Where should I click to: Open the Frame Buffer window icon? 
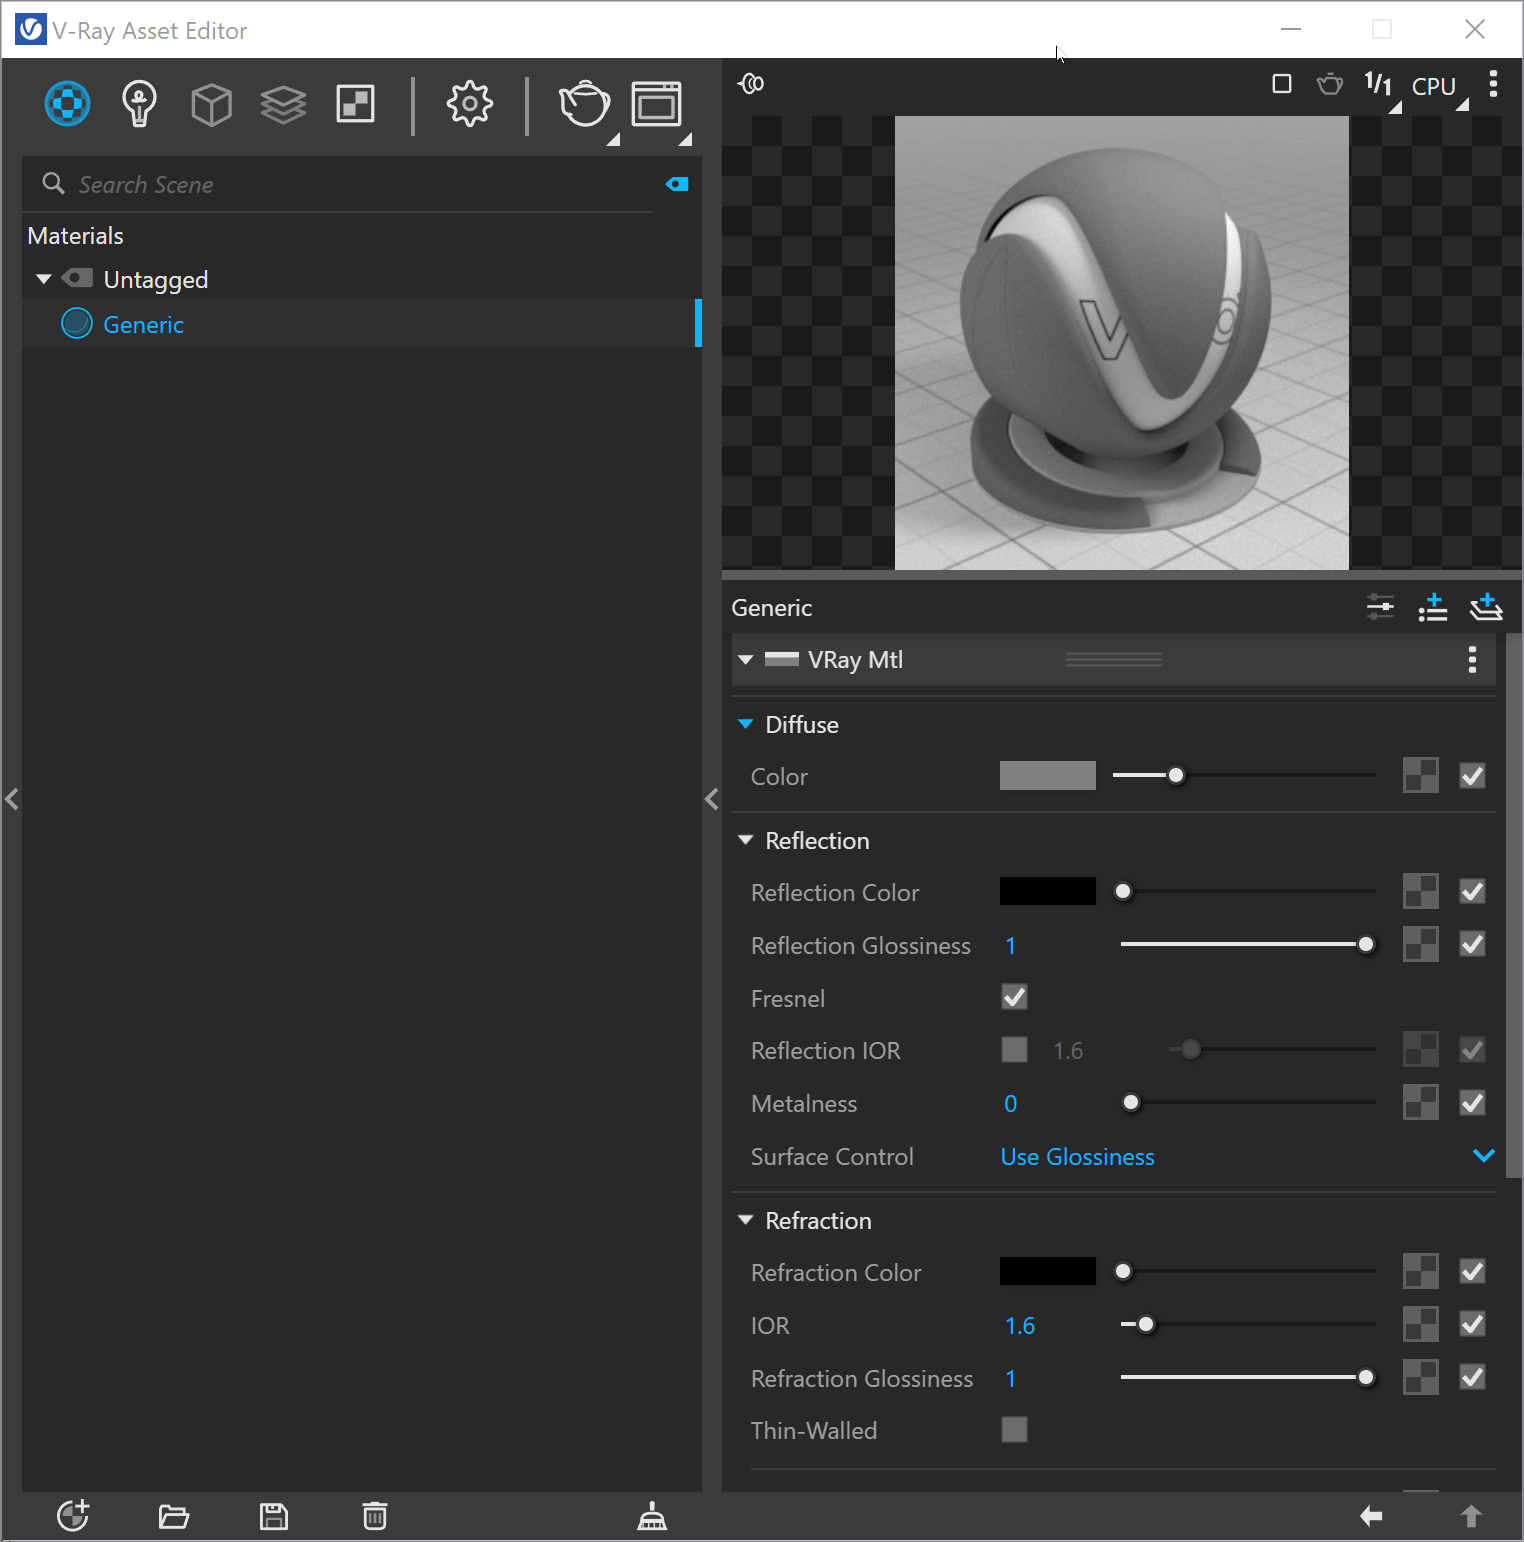657,104
